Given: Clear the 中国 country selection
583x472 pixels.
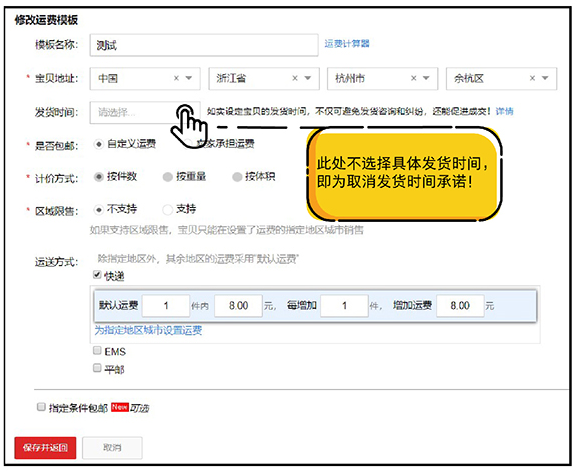Looking at the screenshot, I should pos(177,78).
